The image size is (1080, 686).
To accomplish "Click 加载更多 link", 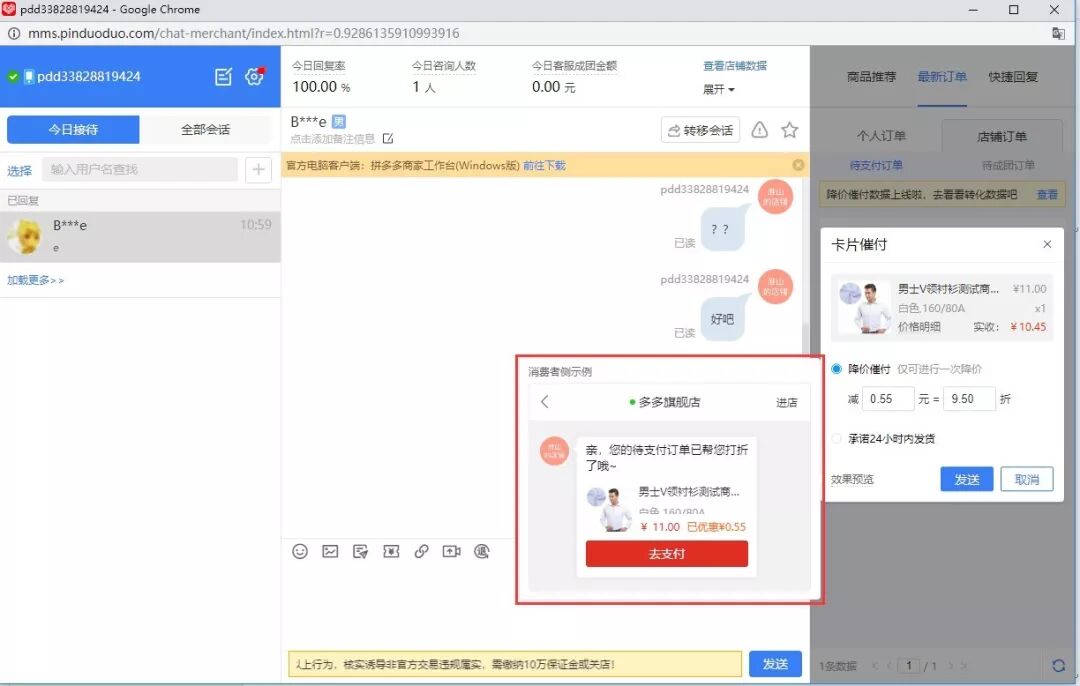I will tap(35, 280).
